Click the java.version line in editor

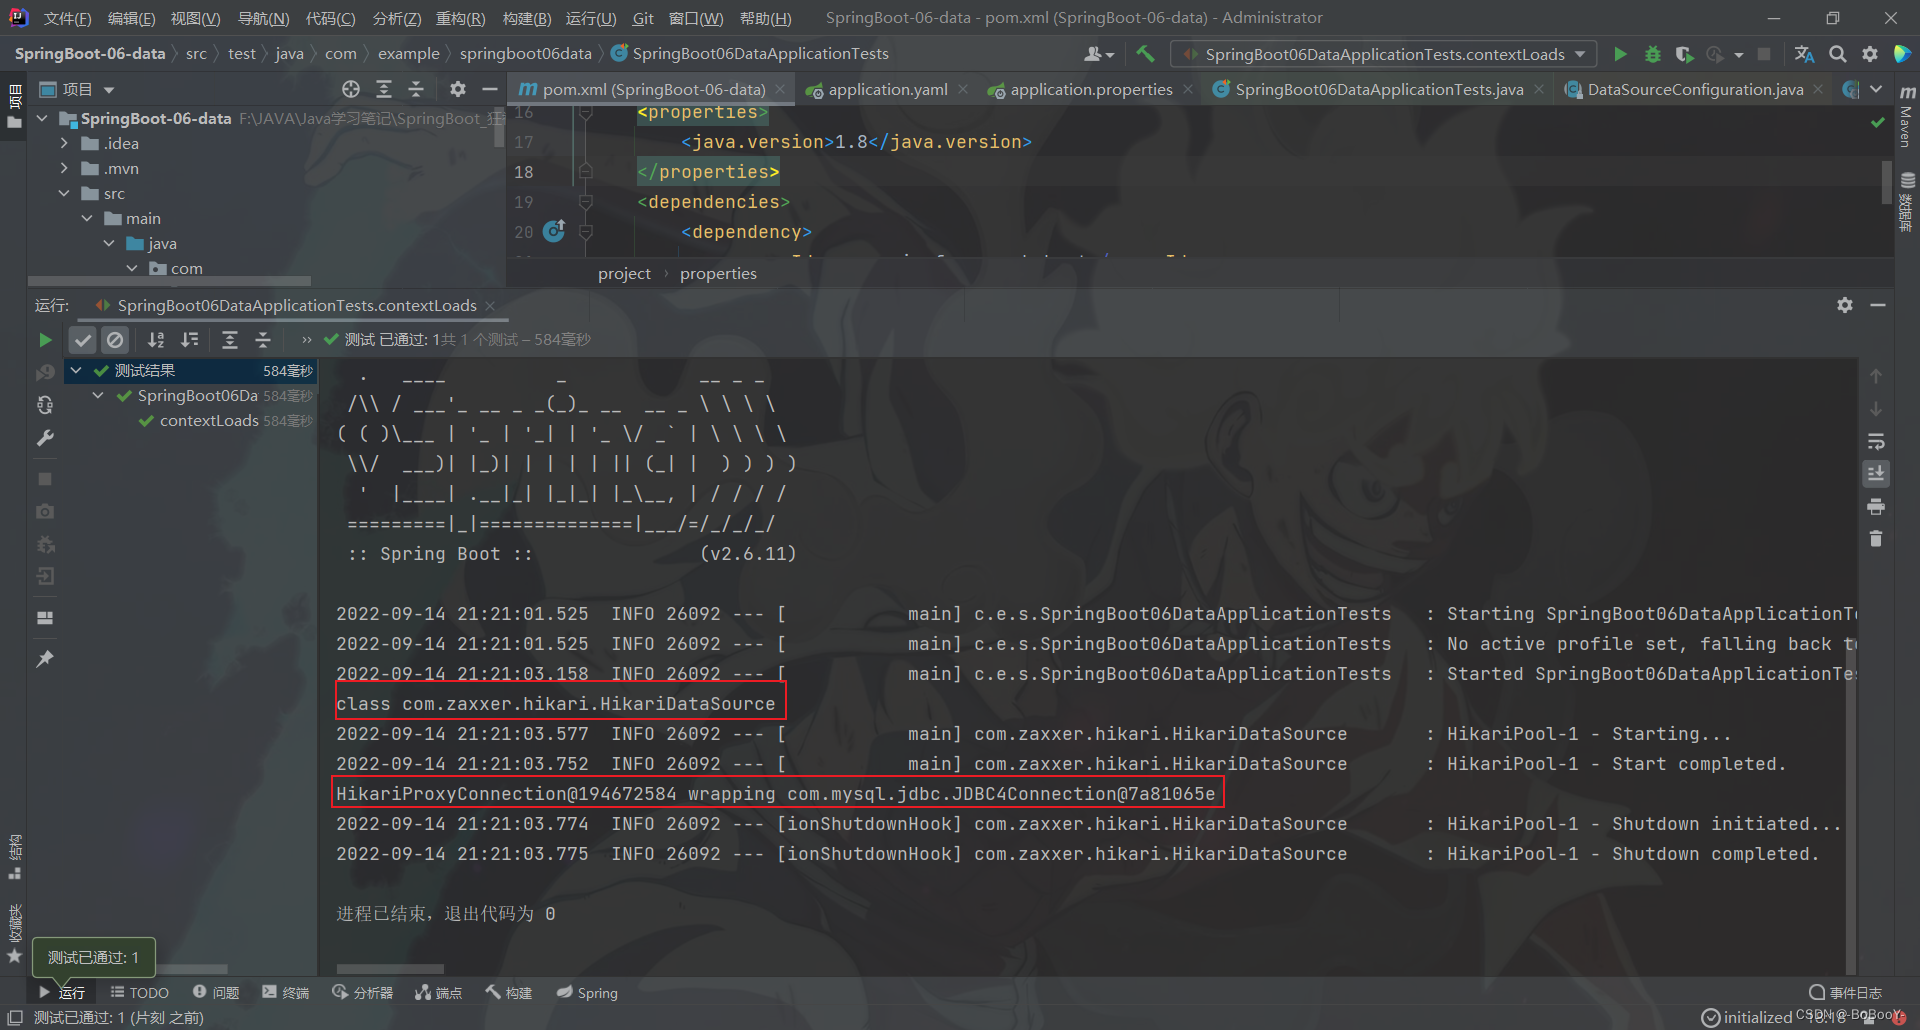coord(856,142)
